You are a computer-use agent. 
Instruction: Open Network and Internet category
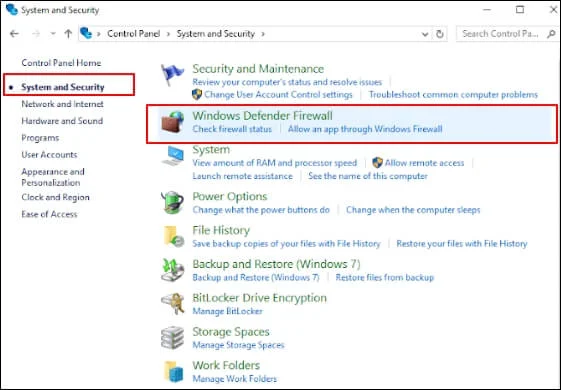click(x=62, y=104)
